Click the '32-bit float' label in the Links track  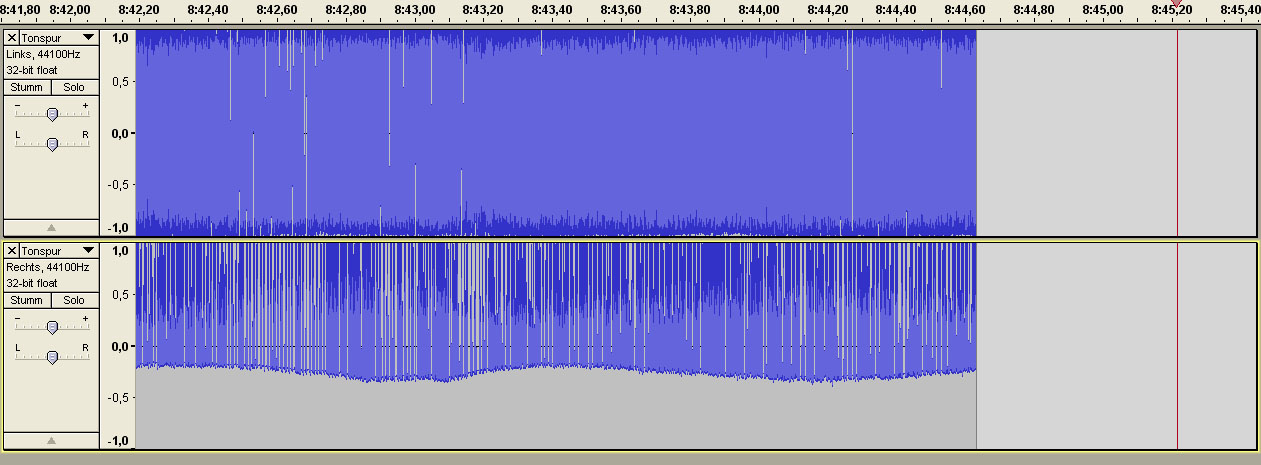point(30,70)
